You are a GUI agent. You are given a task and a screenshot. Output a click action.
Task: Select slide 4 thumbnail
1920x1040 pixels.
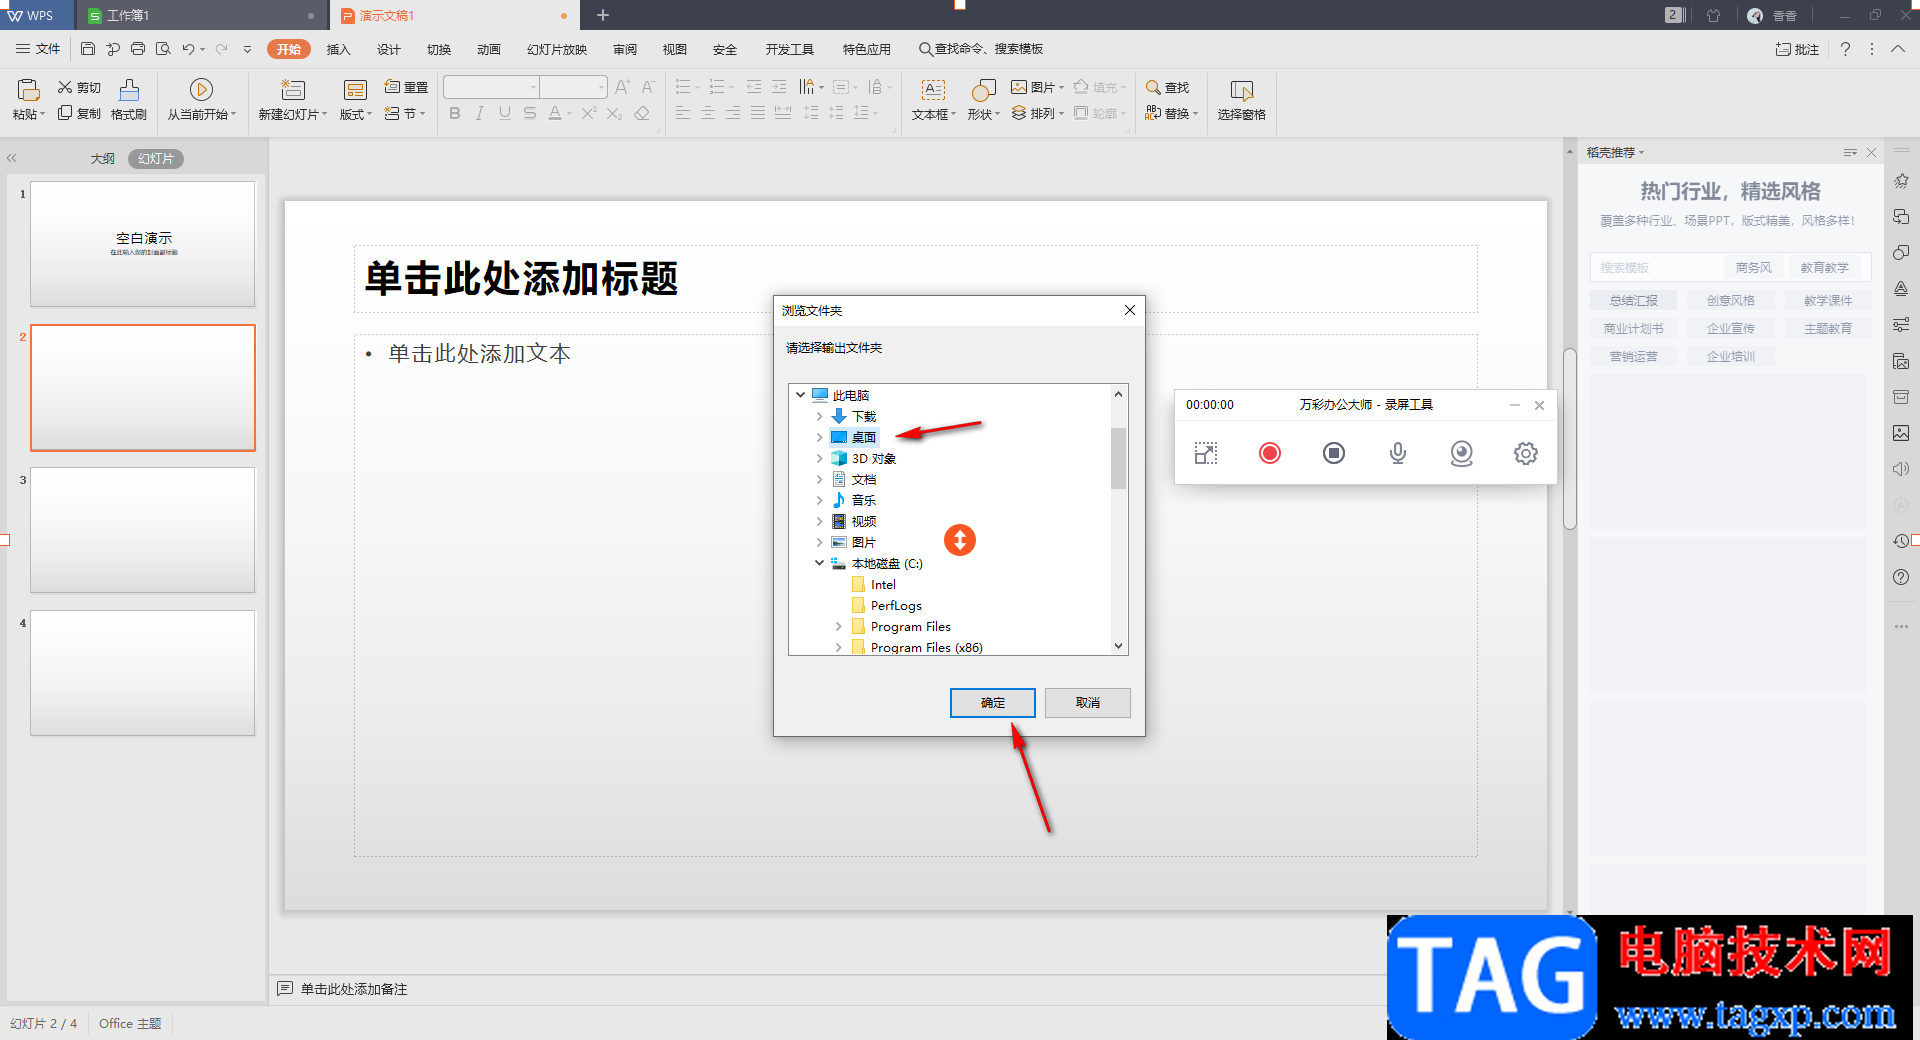[143, 673]
